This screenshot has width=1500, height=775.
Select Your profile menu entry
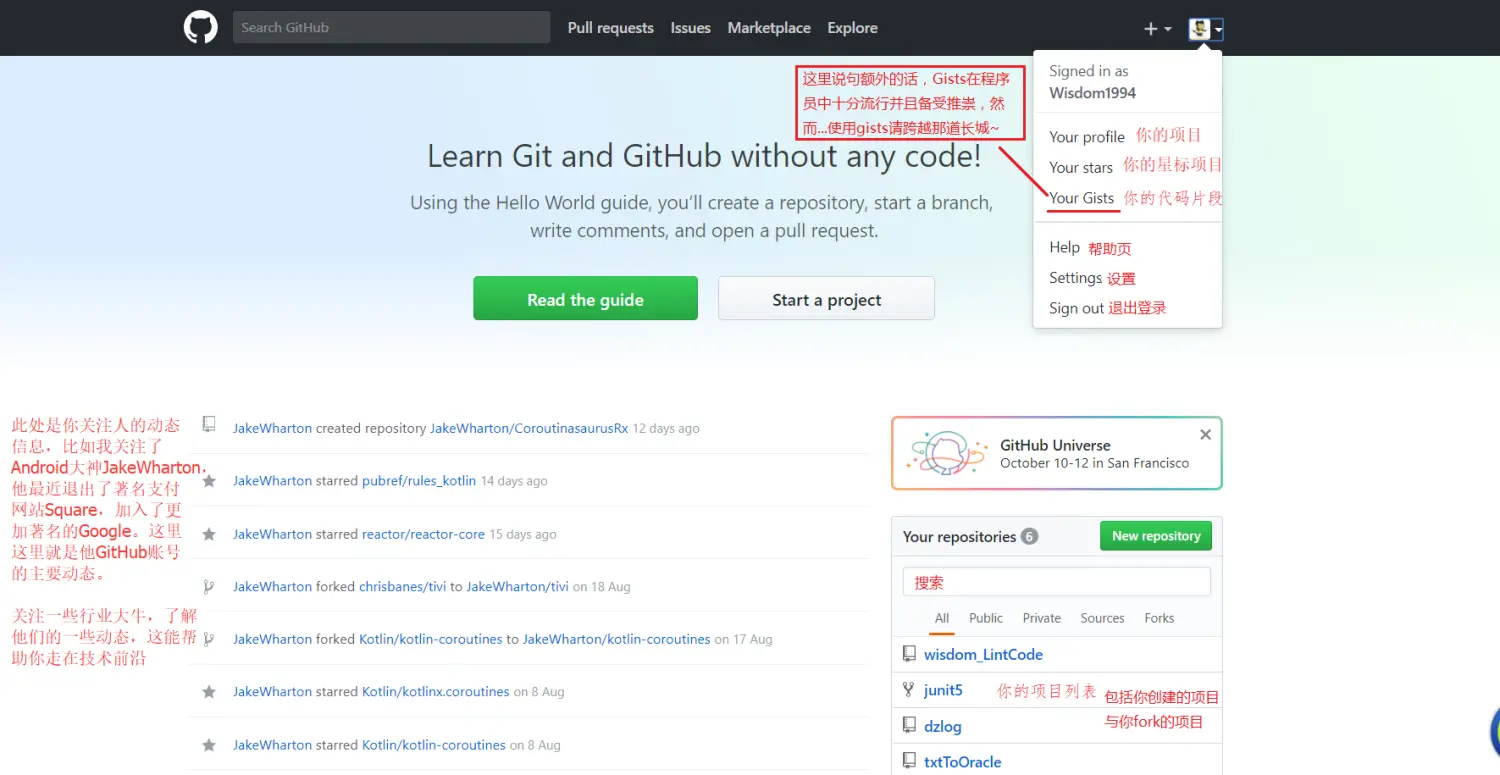coord(1087,137)
